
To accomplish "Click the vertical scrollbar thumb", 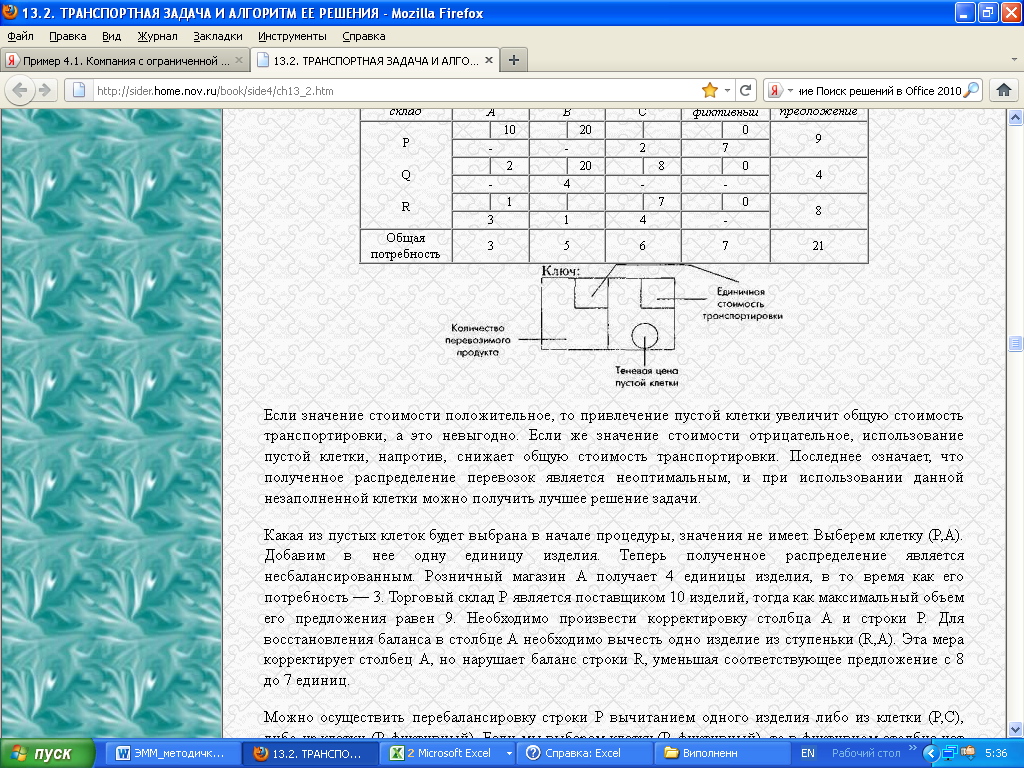I will click(1016, 343).
